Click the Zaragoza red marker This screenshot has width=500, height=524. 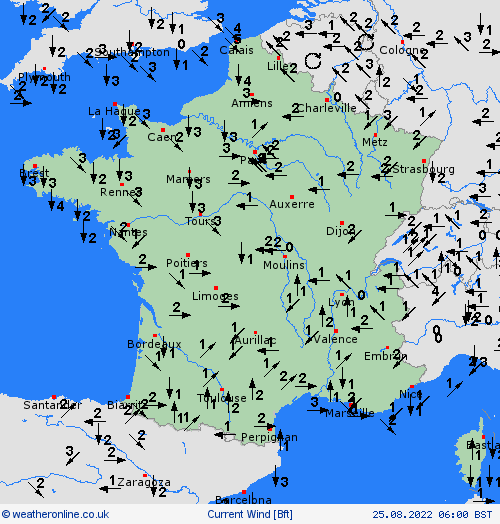pos(145,476)
